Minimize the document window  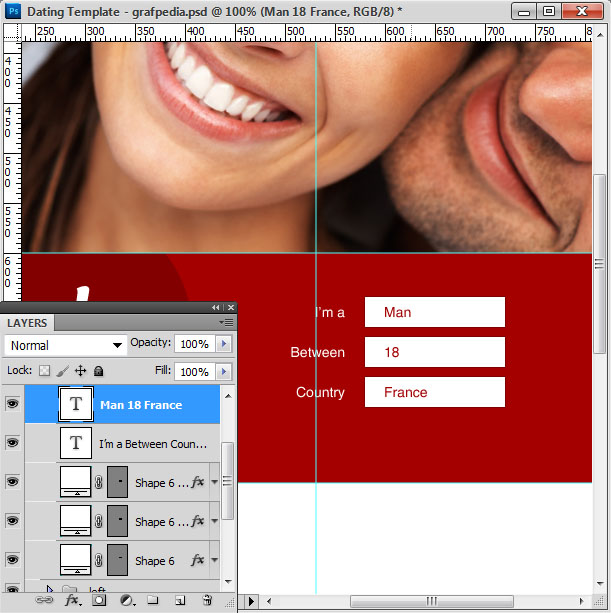click(523, 11)
